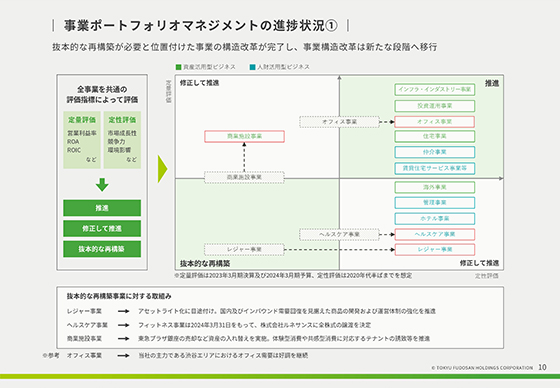This screenshot has height=388, width=560.
Task: Click the legend label 人財活用型ビジネス
Action: click(283, 67)
